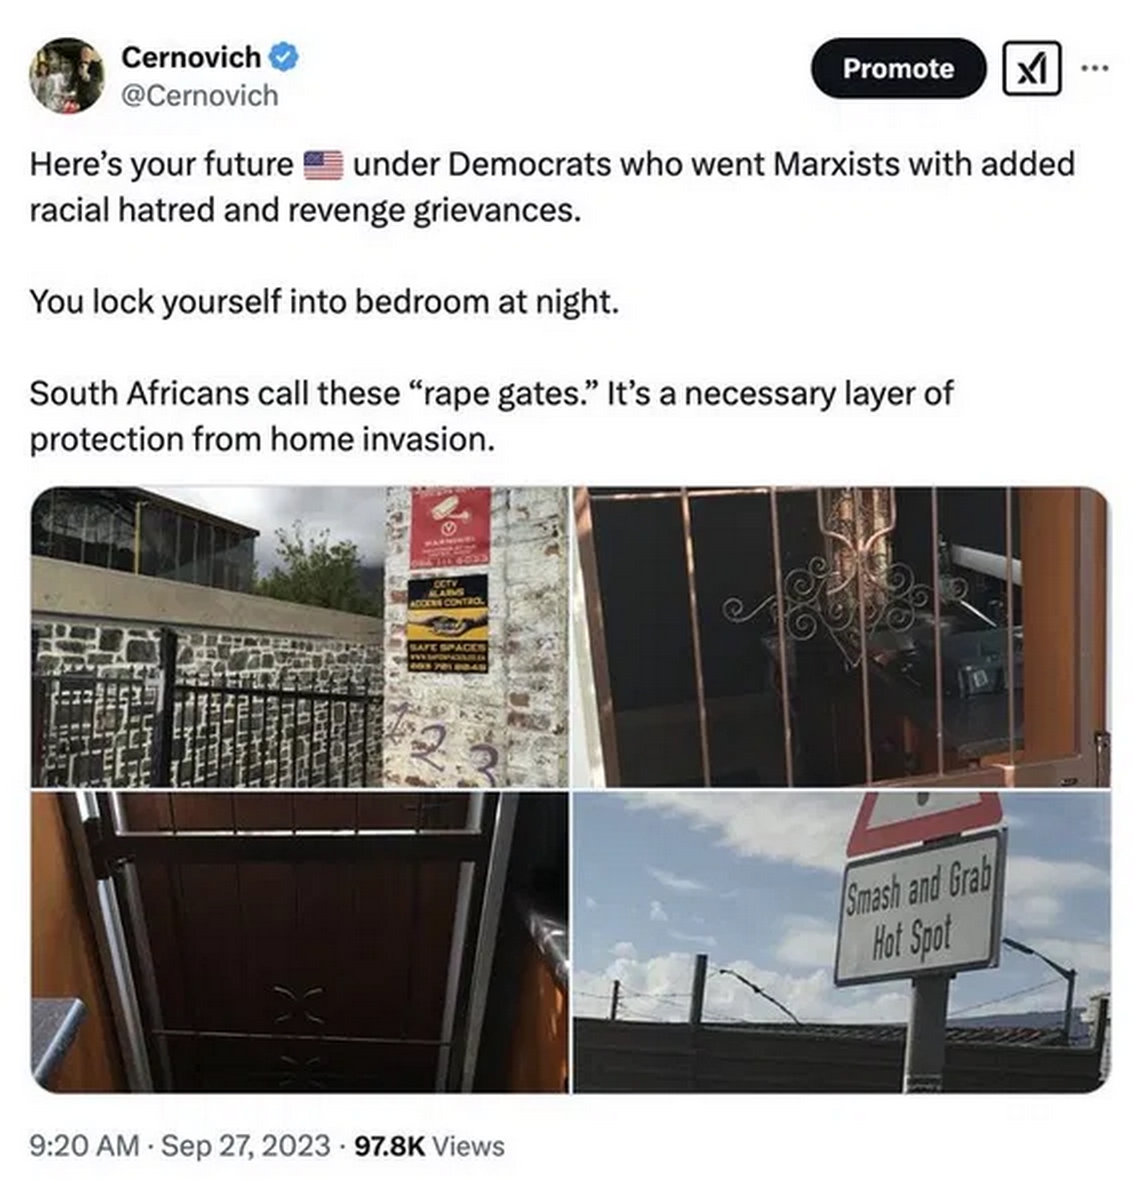
Task: Click the tweet text about rape gates
Action: (x=491, y=416)
